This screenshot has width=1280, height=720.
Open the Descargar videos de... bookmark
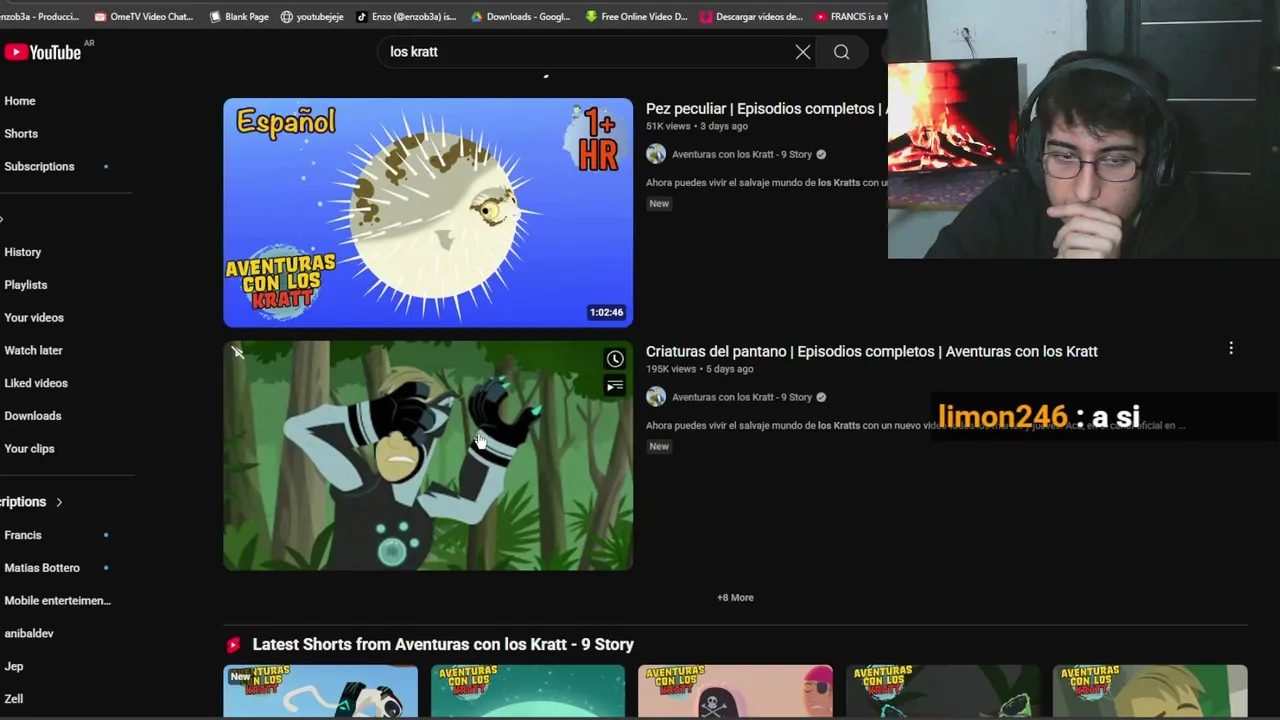[x=751, y=16]
